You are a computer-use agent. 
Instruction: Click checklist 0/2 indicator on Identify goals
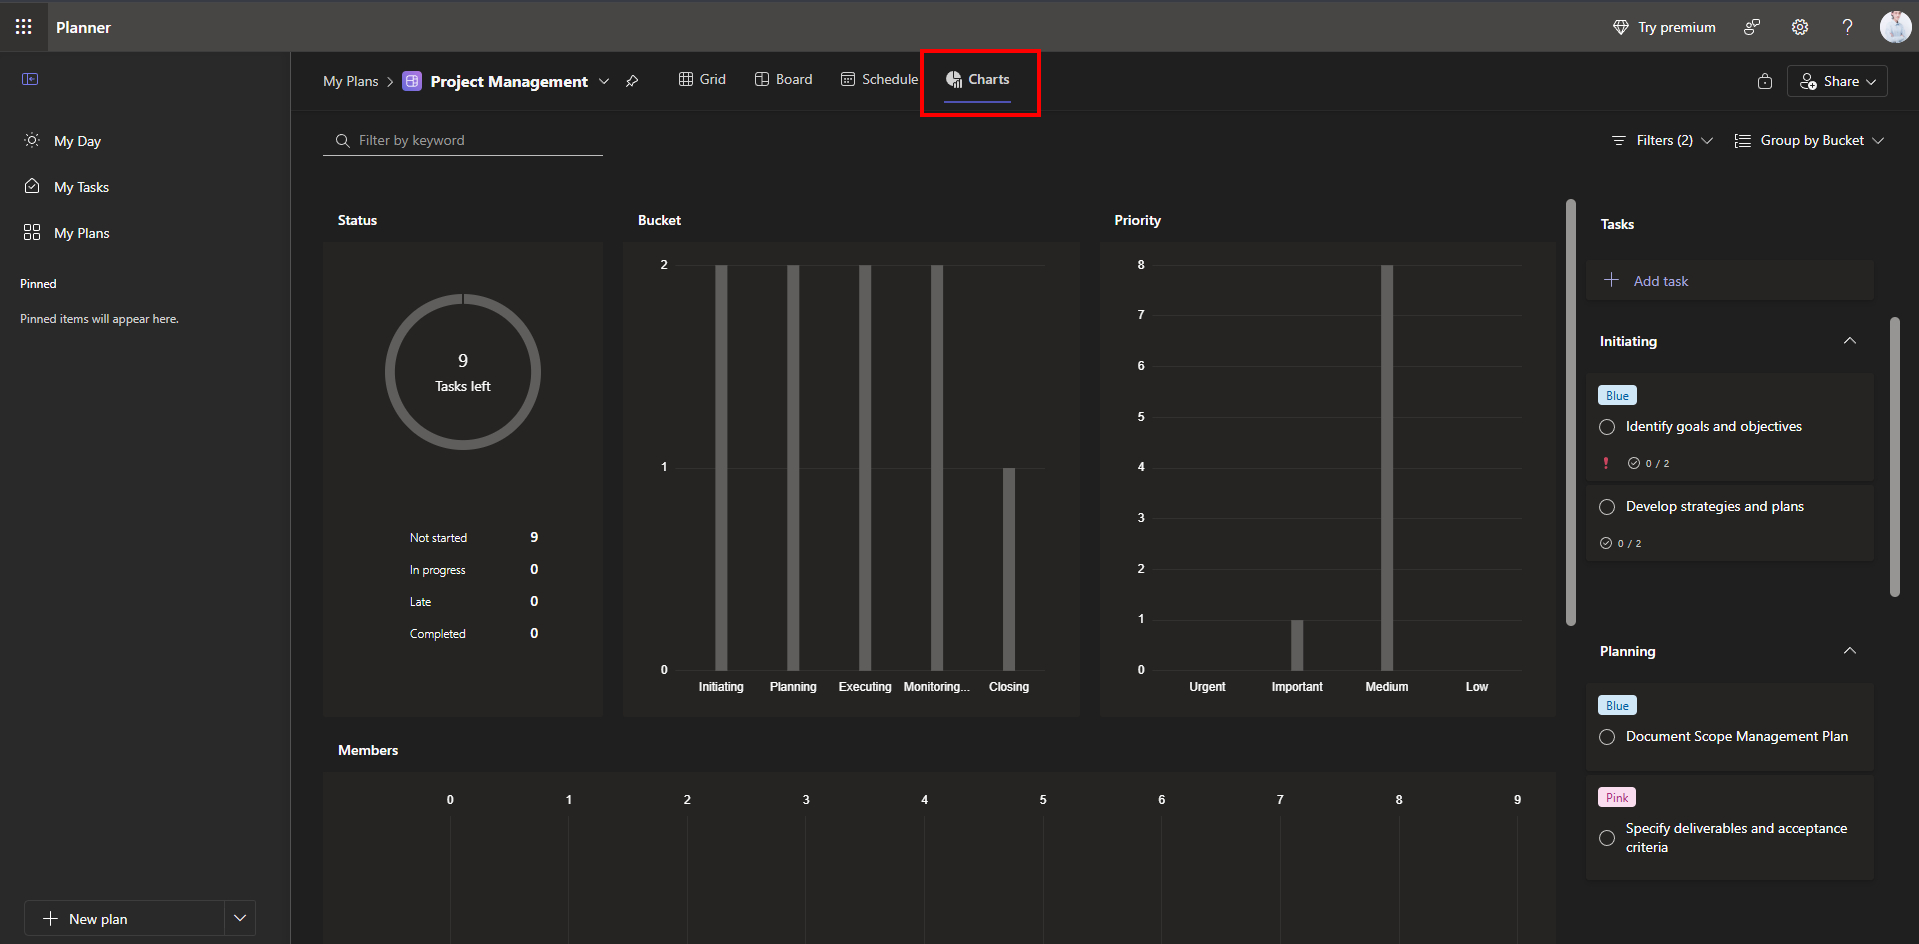pyautogui.click(x=1648, y=463)
